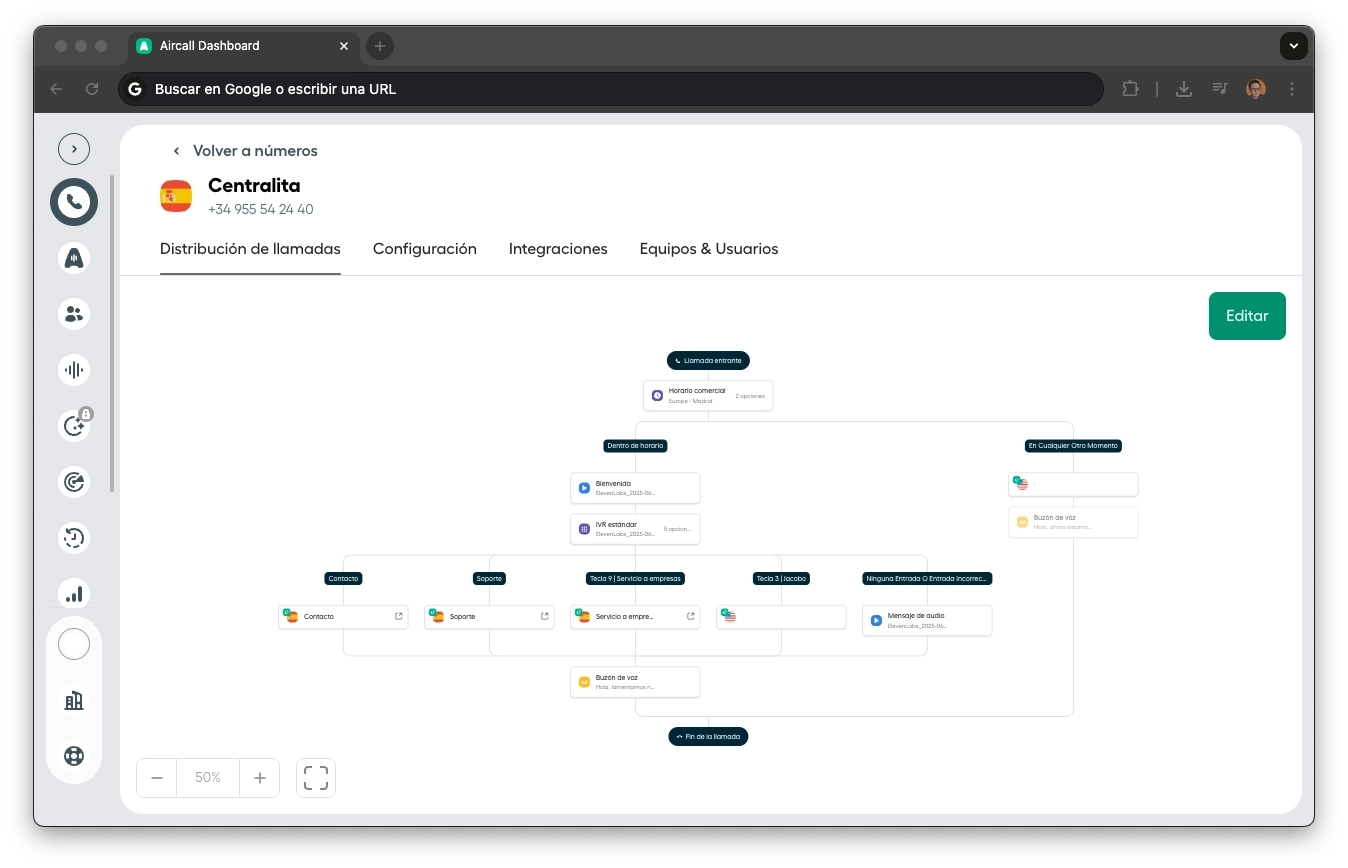Open the help wheel icon at sidebar bottom
This screenshot has height=868, width=1348.
tap(73, 756)
